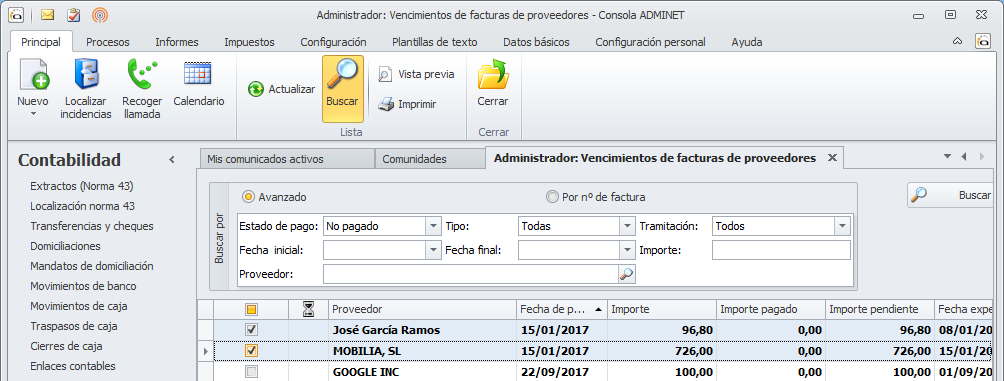Close the Vencimientos de facturas tab
1004x381 pixels.
(x=832, y=158)
